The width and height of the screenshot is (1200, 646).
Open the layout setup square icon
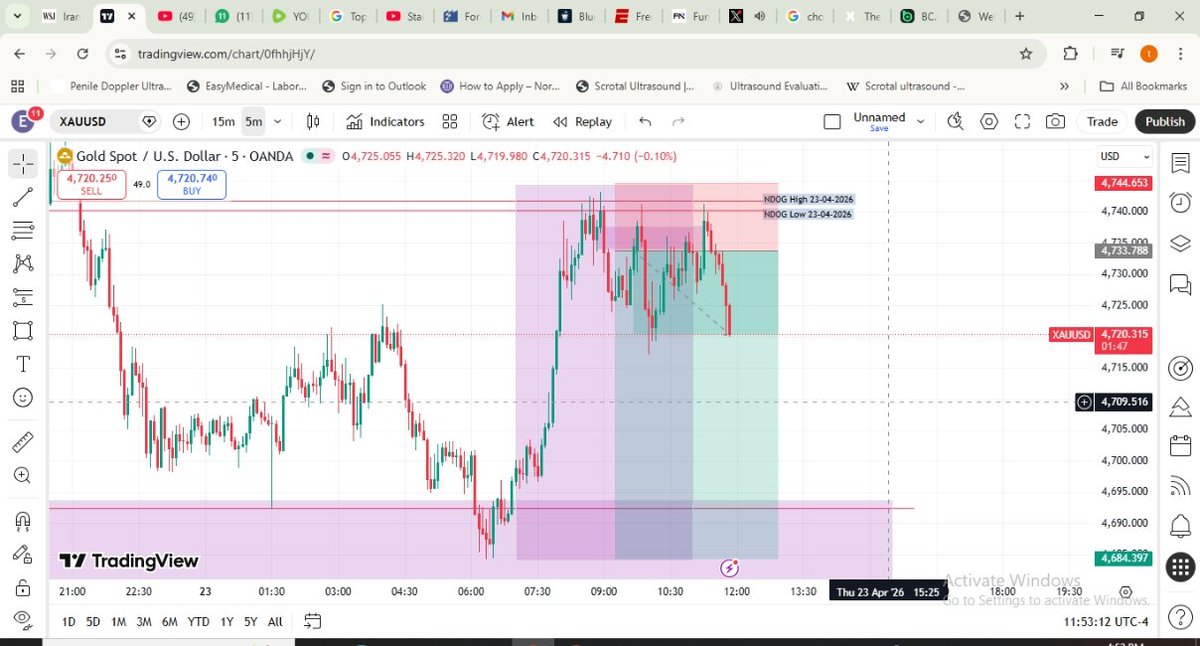pyautogui.click(x=832, y=122)
